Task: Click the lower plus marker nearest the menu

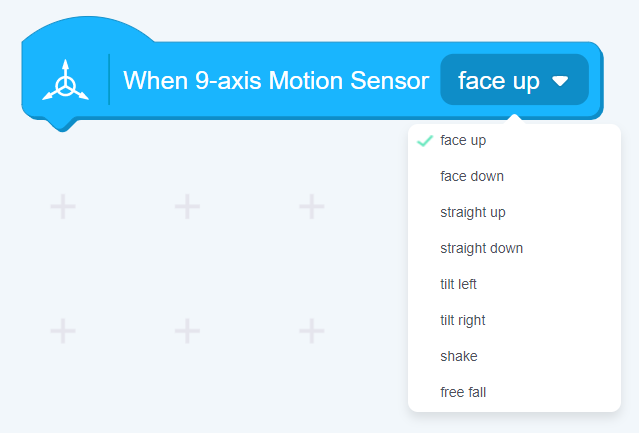Action: 312,329
